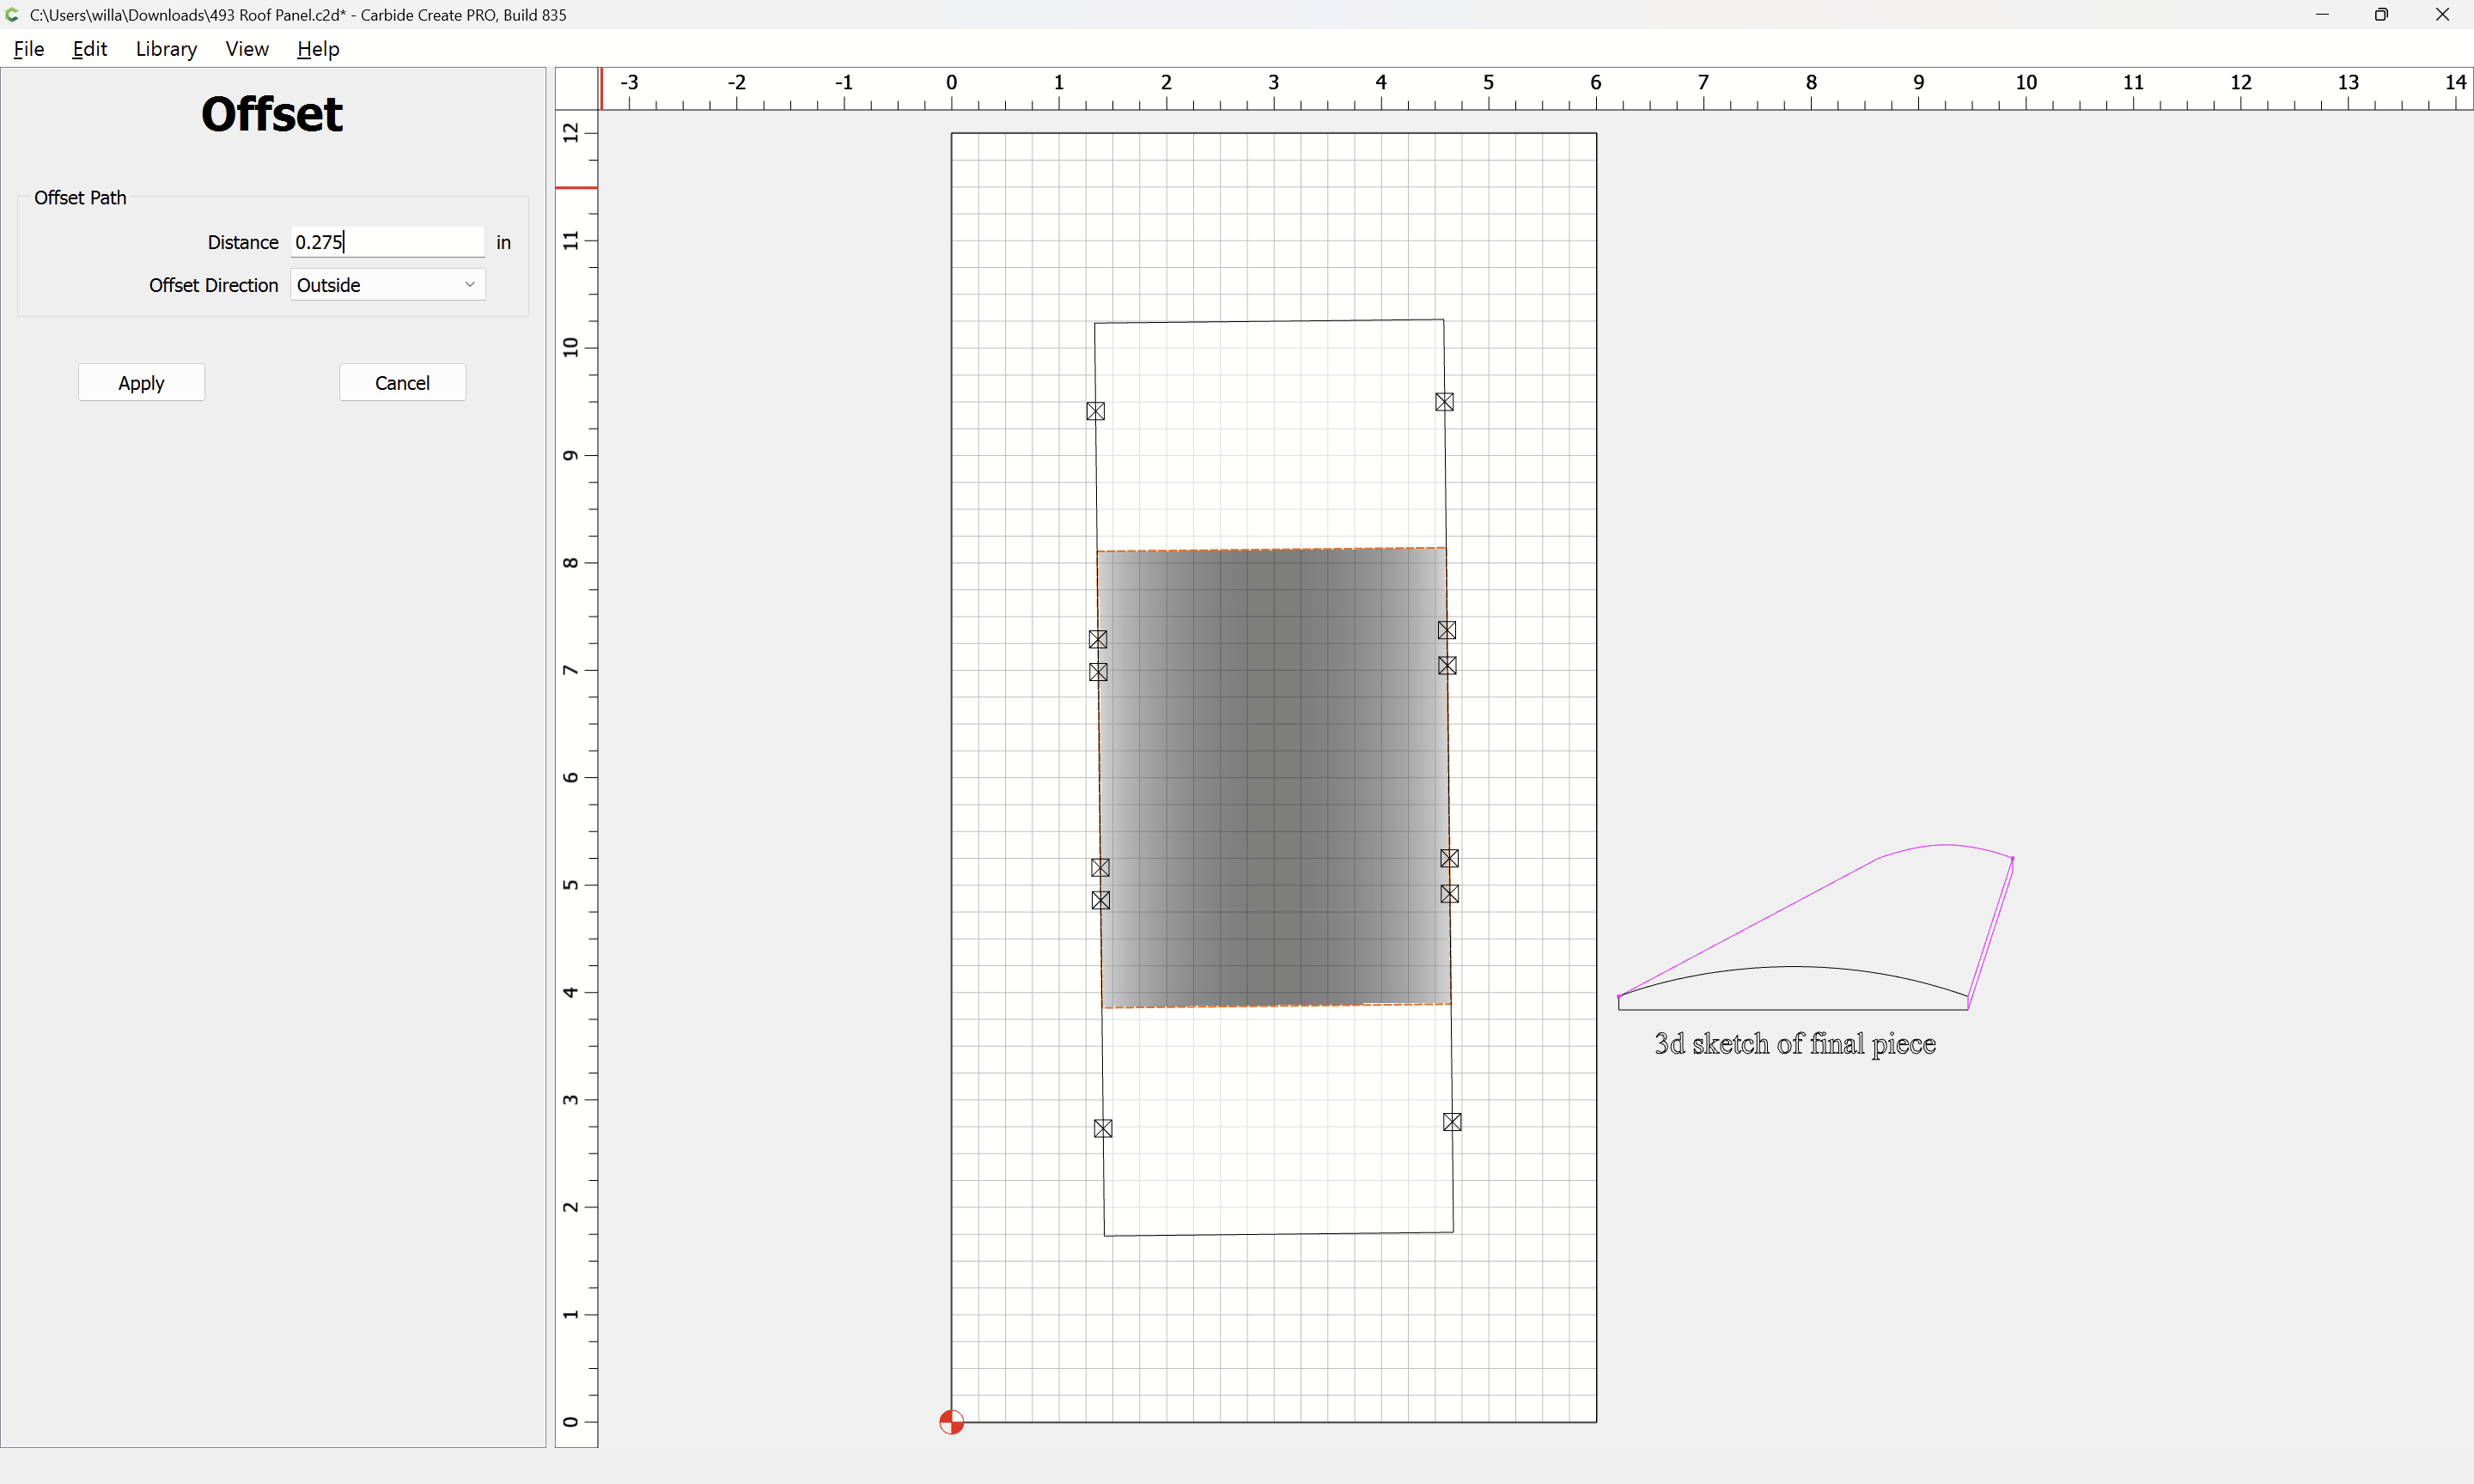This screenshot has width=2474, height=1484.
Task: Cancel the offset operation
Action: 402,383
